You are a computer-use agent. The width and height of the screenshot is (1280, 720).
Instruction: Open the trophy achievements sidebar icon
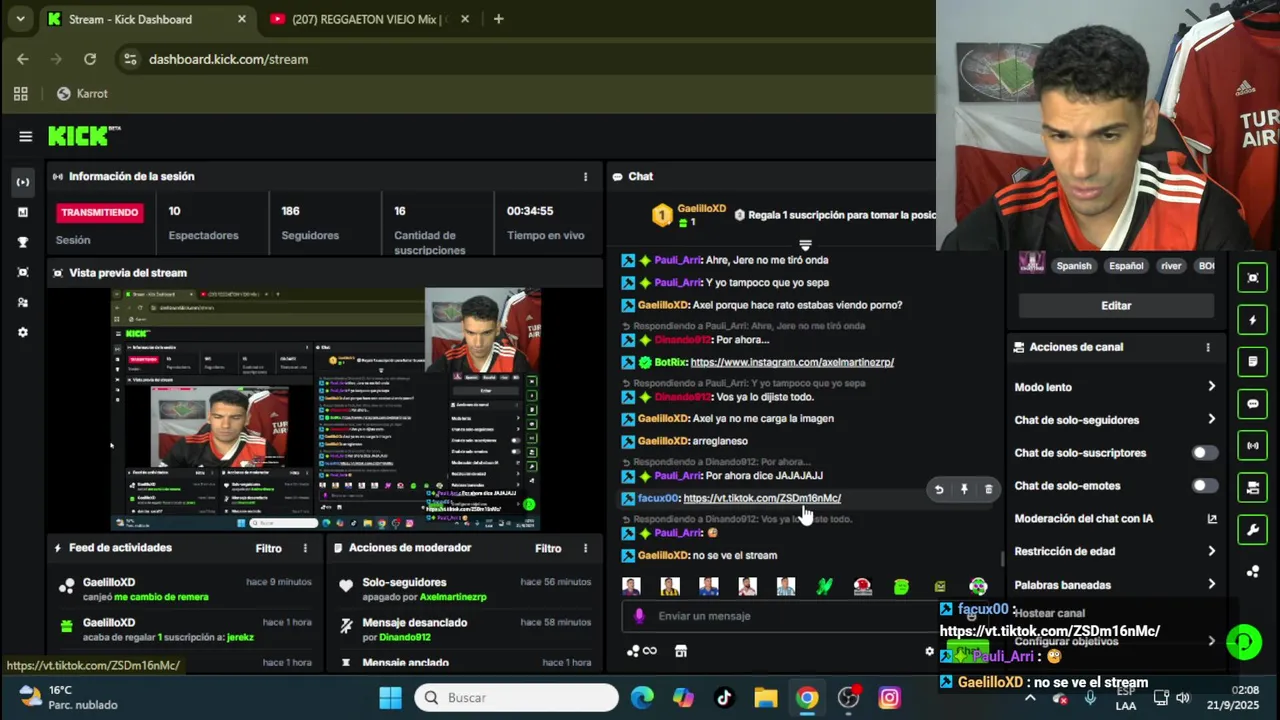coord(23,242)
